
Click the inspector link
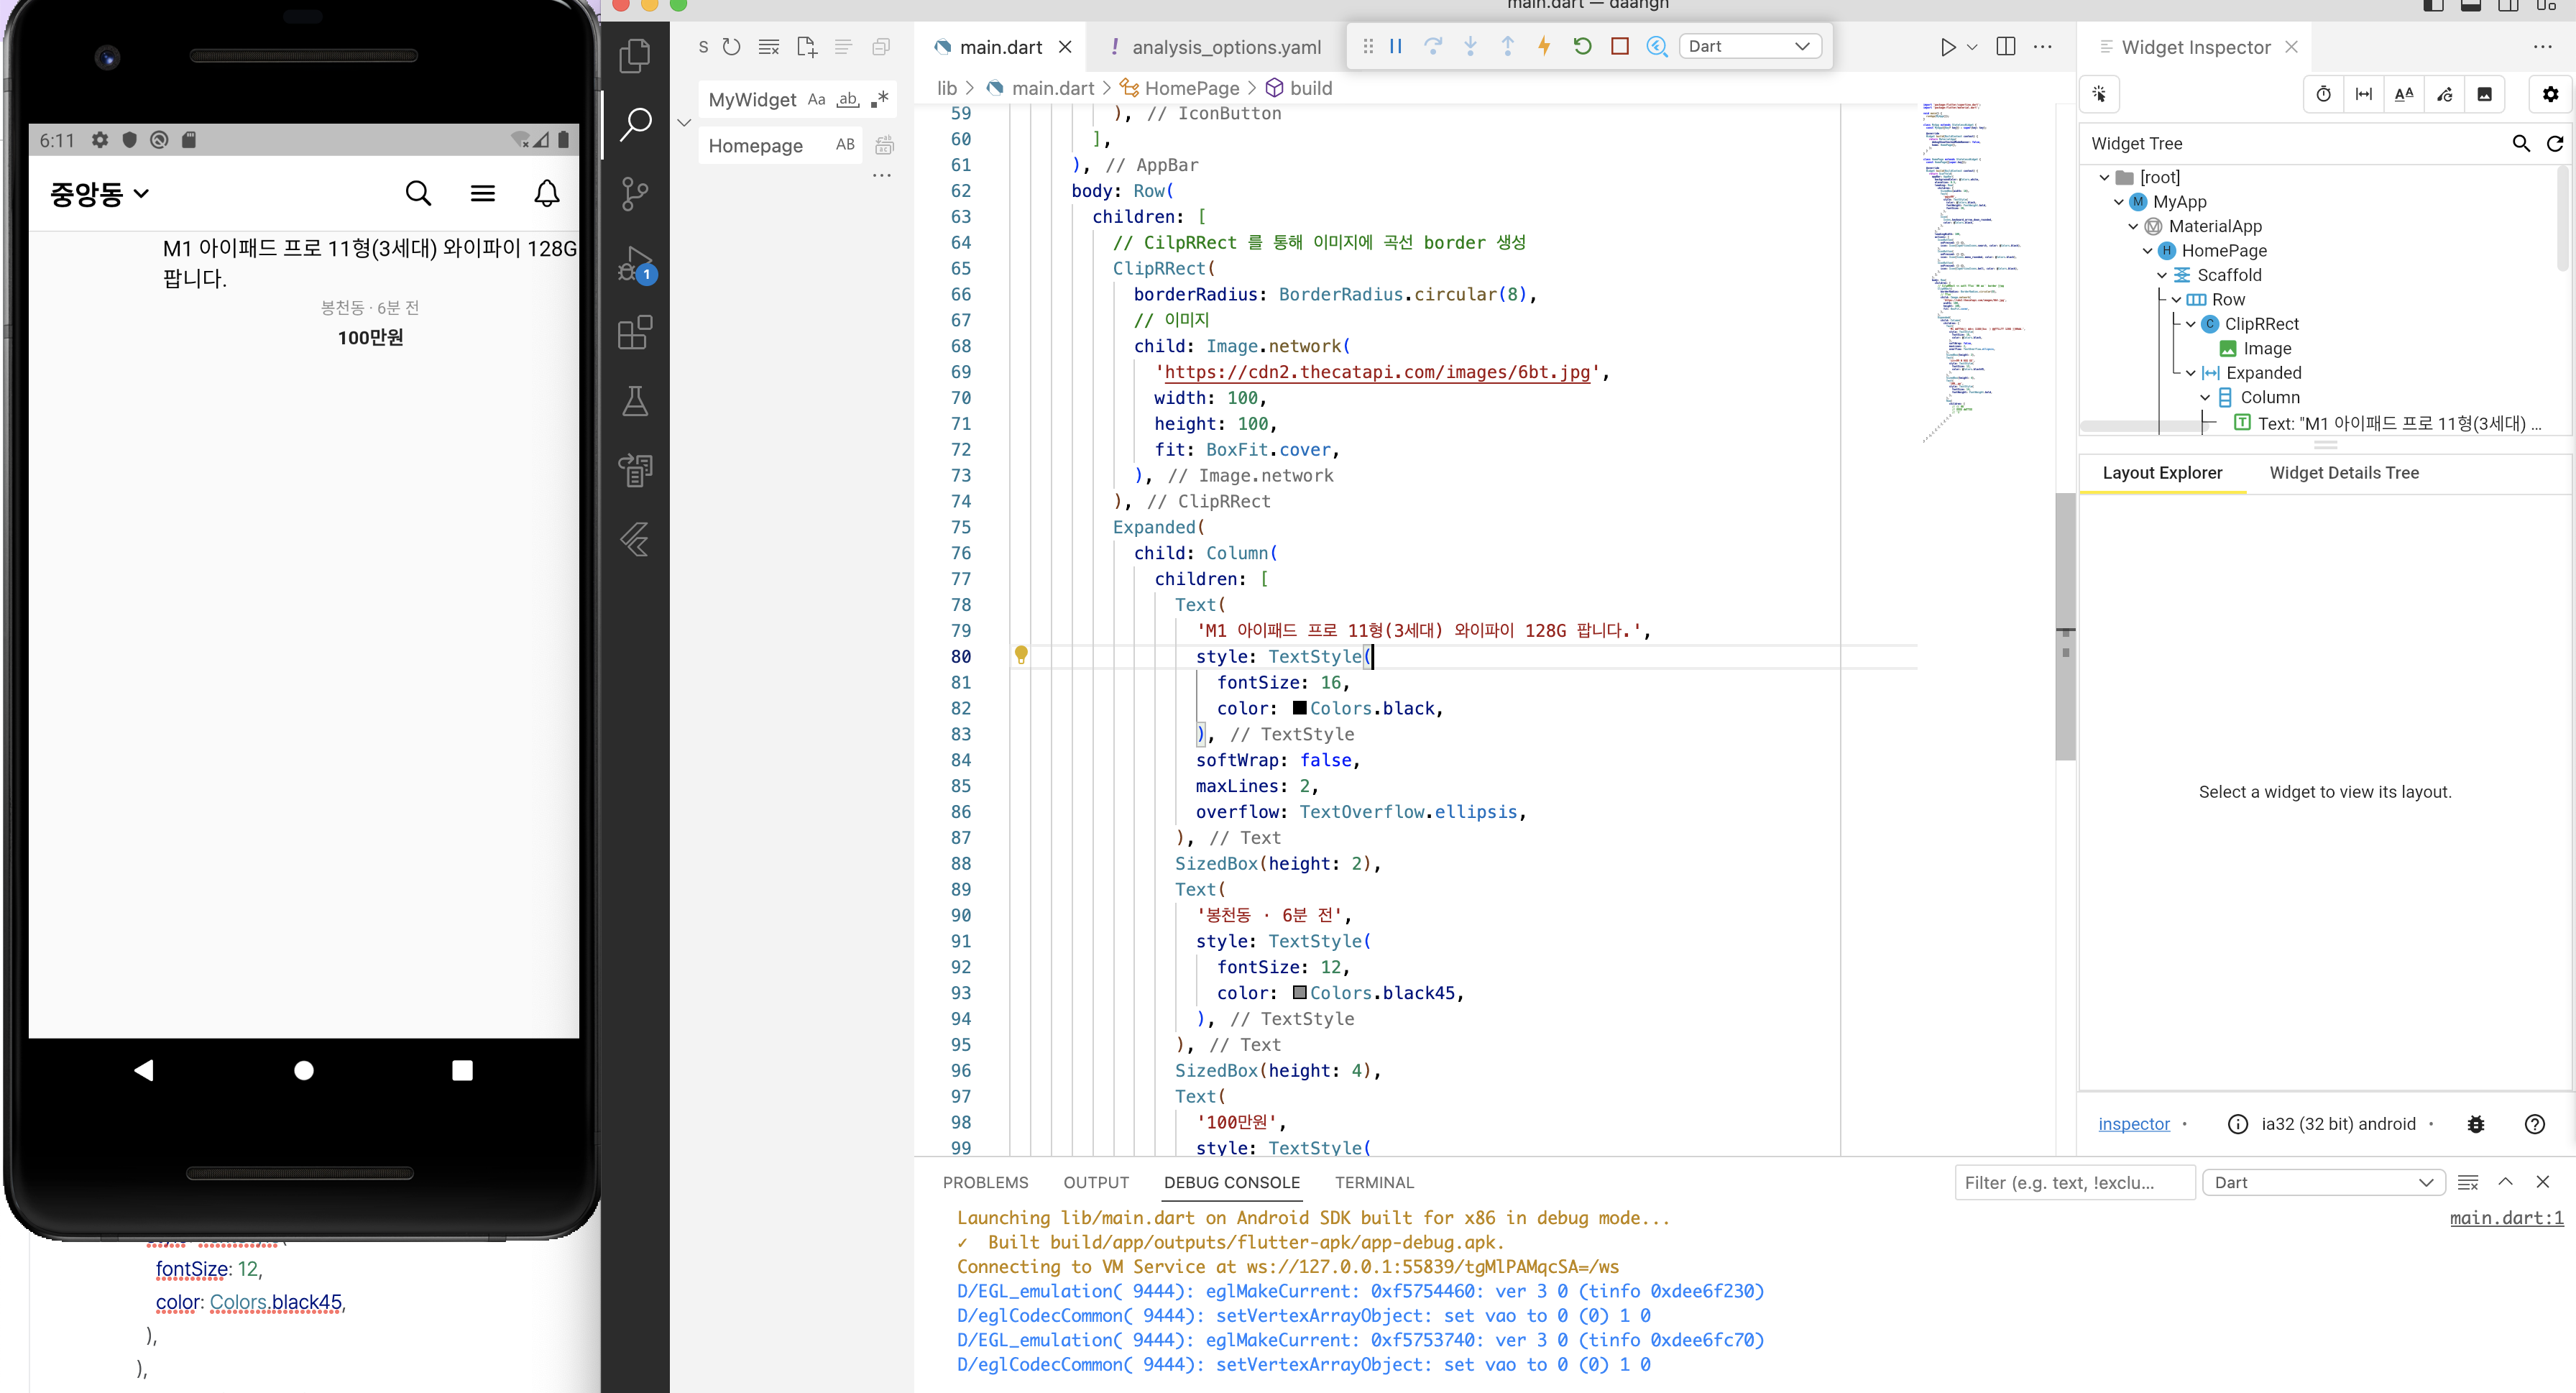pos(2134,1125)
